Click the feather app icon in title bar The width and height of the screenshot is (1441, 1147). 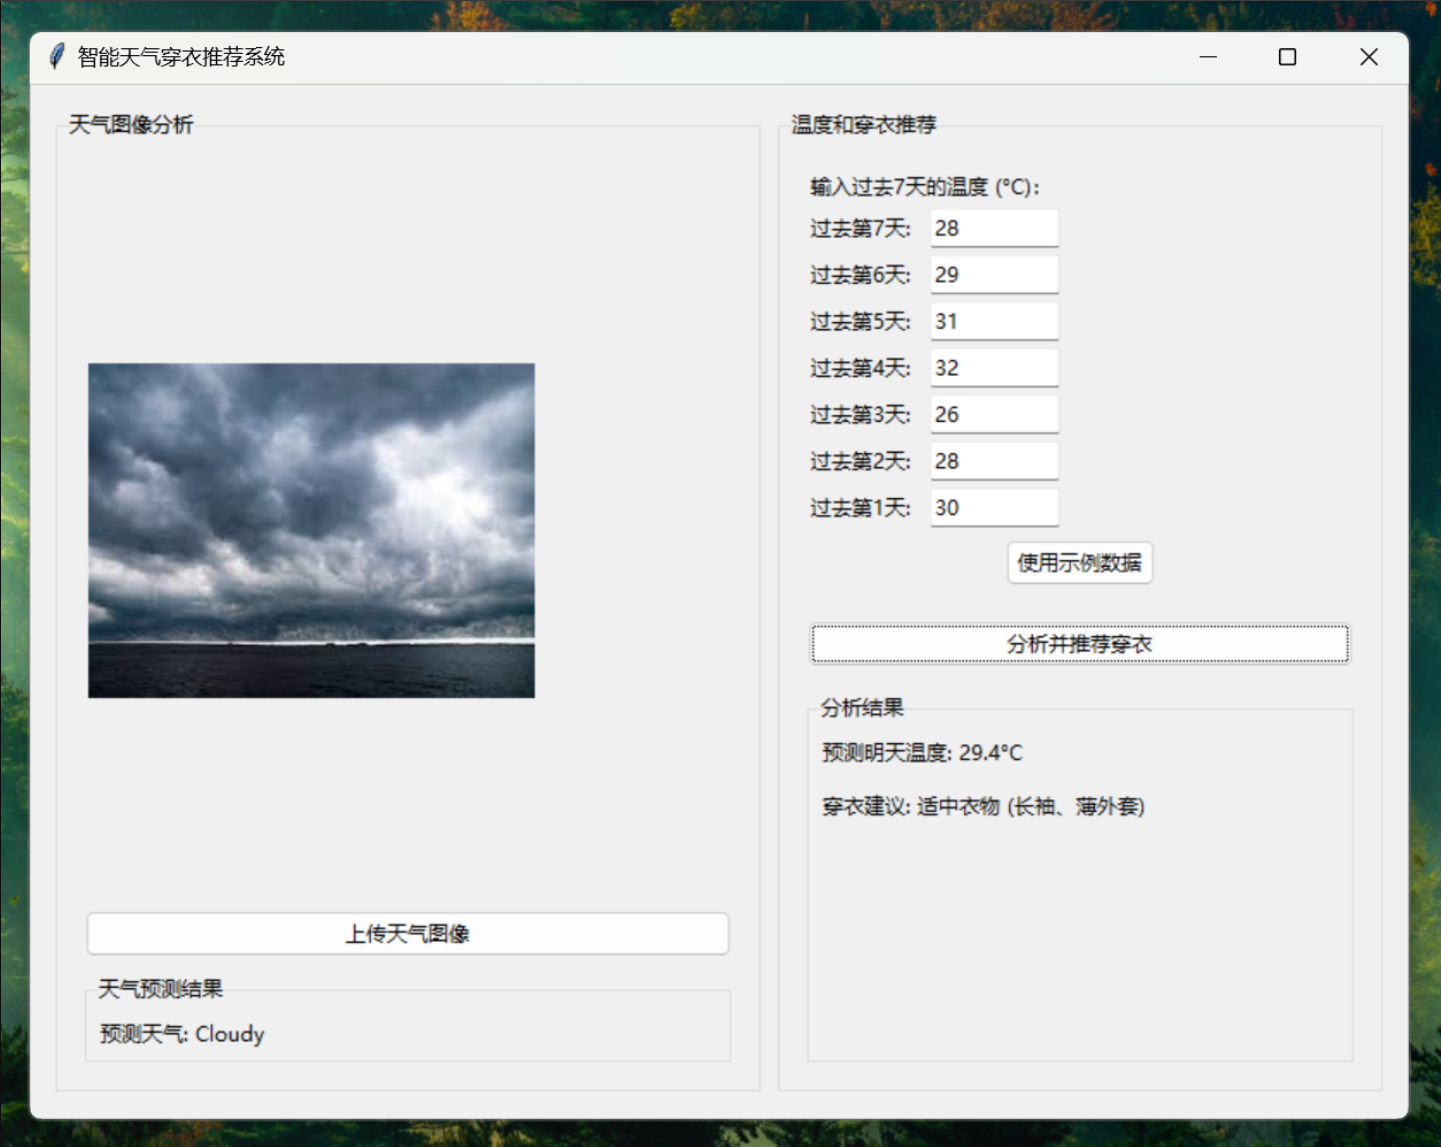(x=57, y=57)
